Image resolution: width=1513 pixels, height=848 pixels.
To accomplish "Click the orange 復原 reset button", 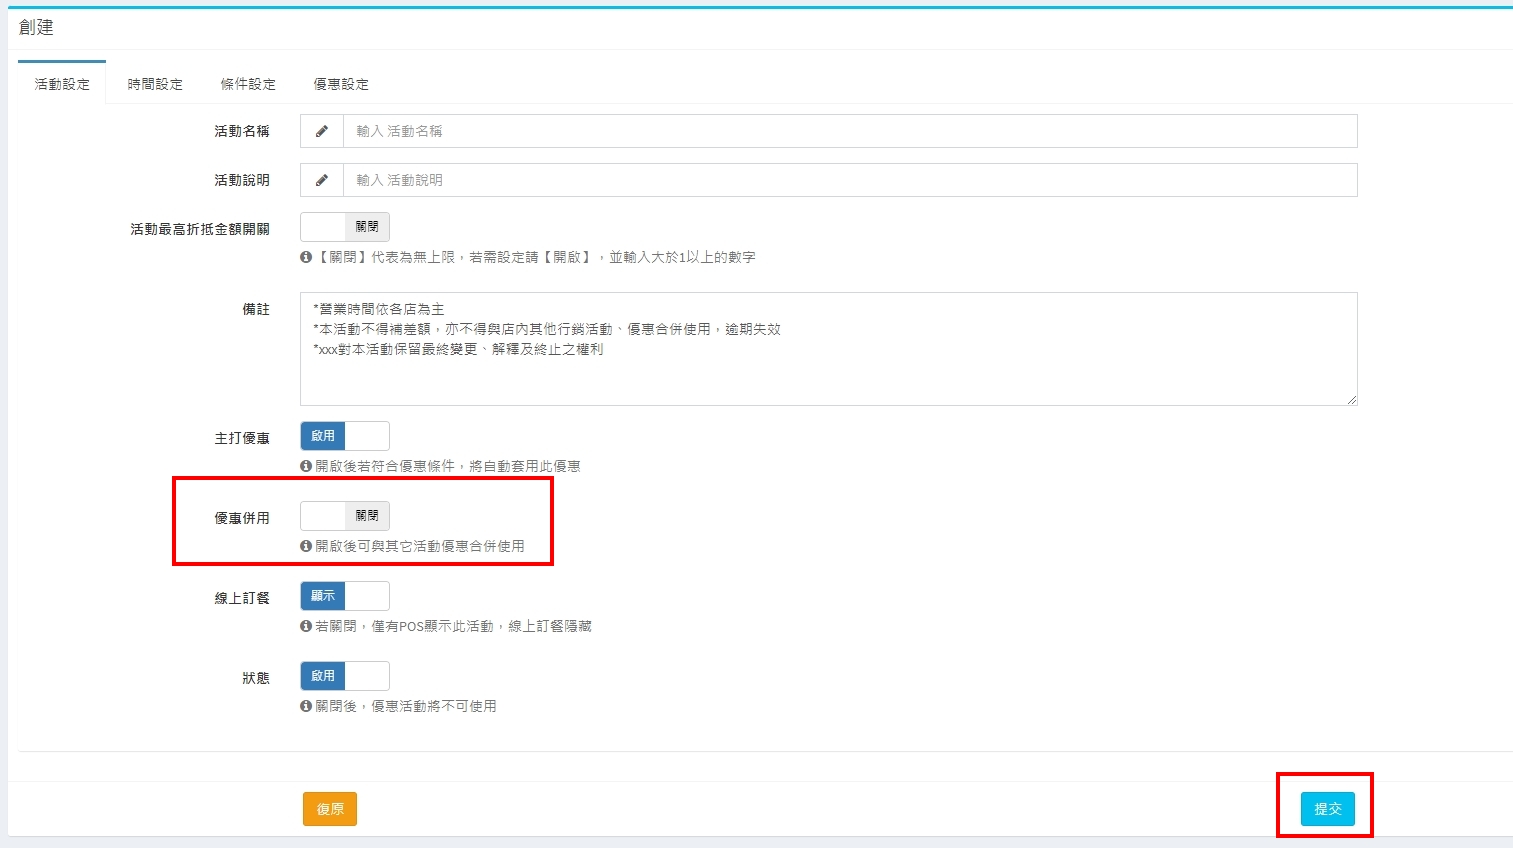I will point(330,809).
